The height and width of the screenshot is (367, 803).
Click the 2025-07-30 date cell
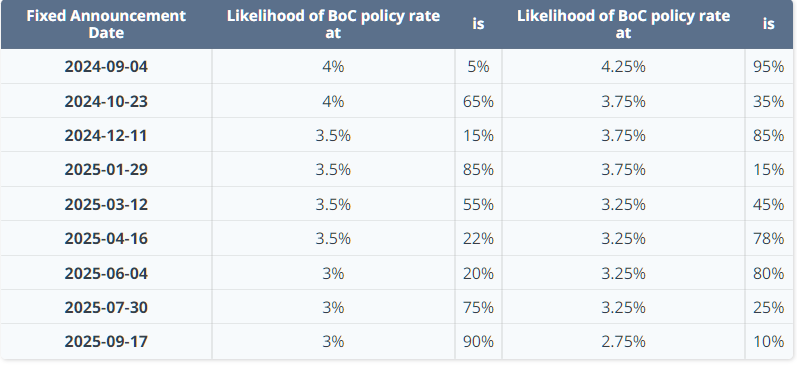point(106,307)
